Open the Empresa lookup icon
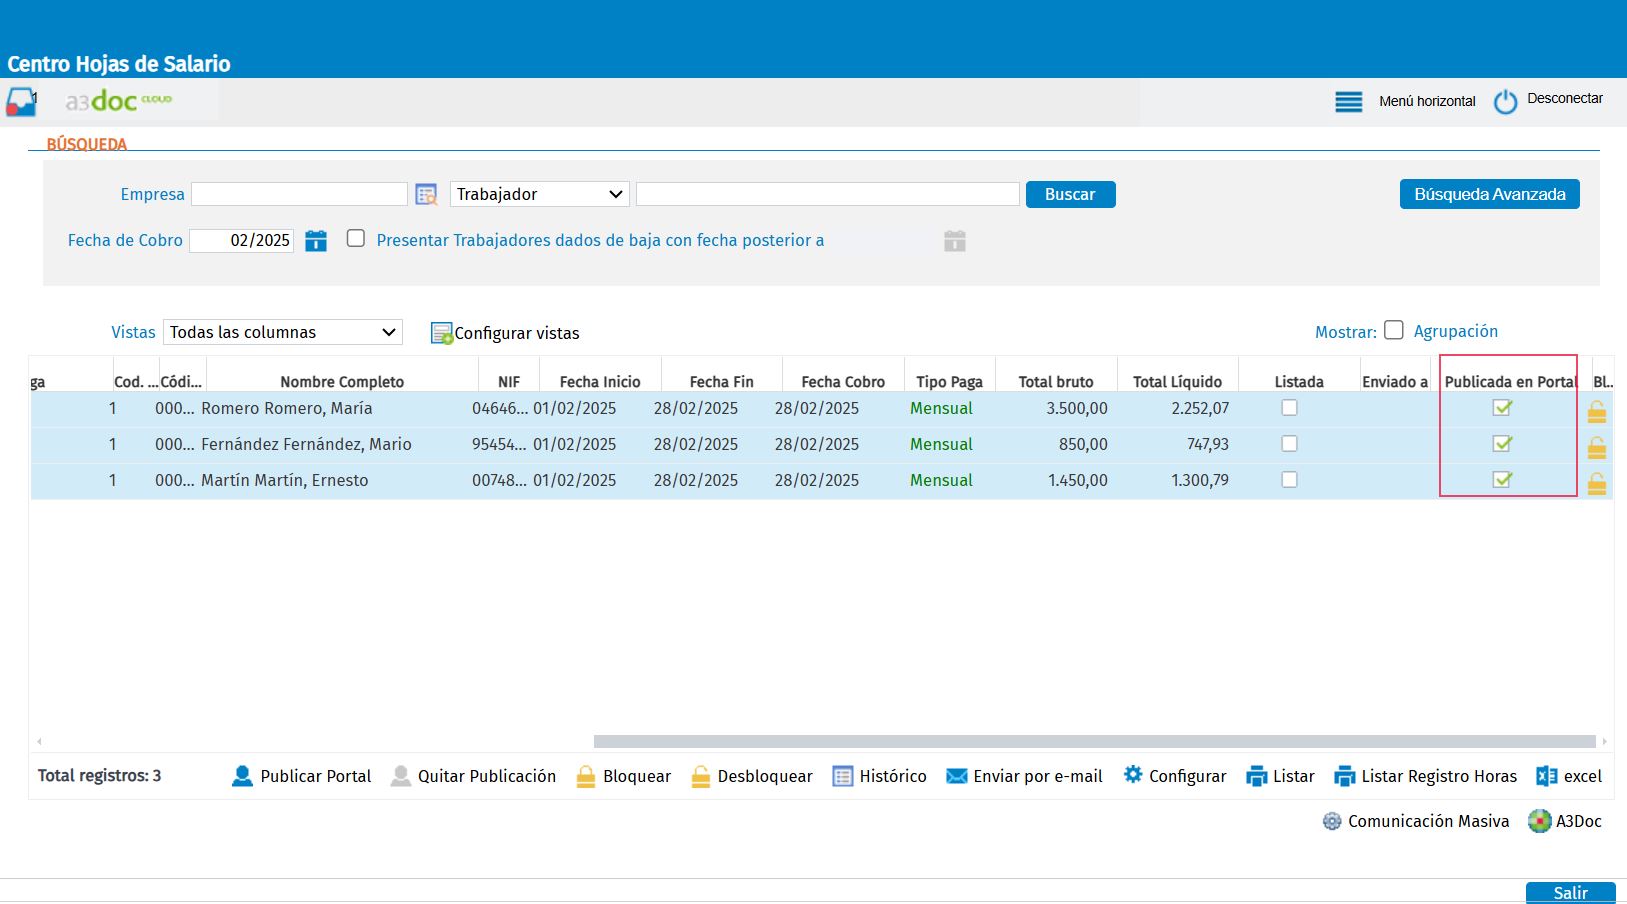This screenshot has width=1627, height=904. pyautogui.click(x=427, y=195)
